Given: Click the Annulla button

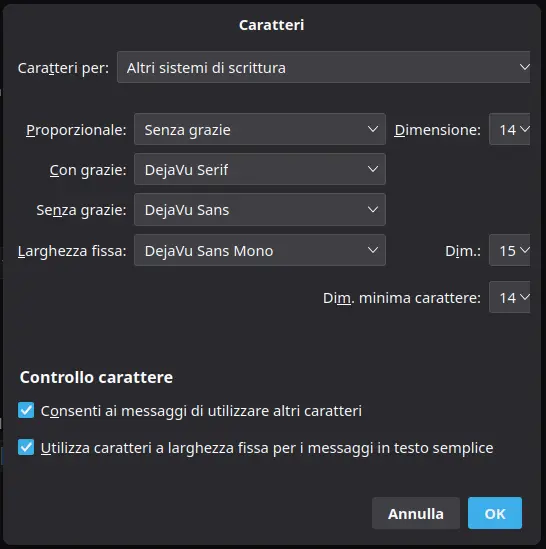Looking at the screenshot, I should 416,513.
